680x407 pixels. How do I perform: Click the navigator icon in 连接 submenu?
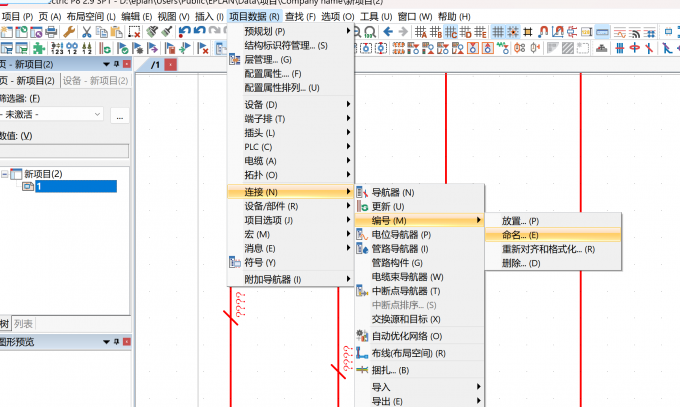coord(362,192)
